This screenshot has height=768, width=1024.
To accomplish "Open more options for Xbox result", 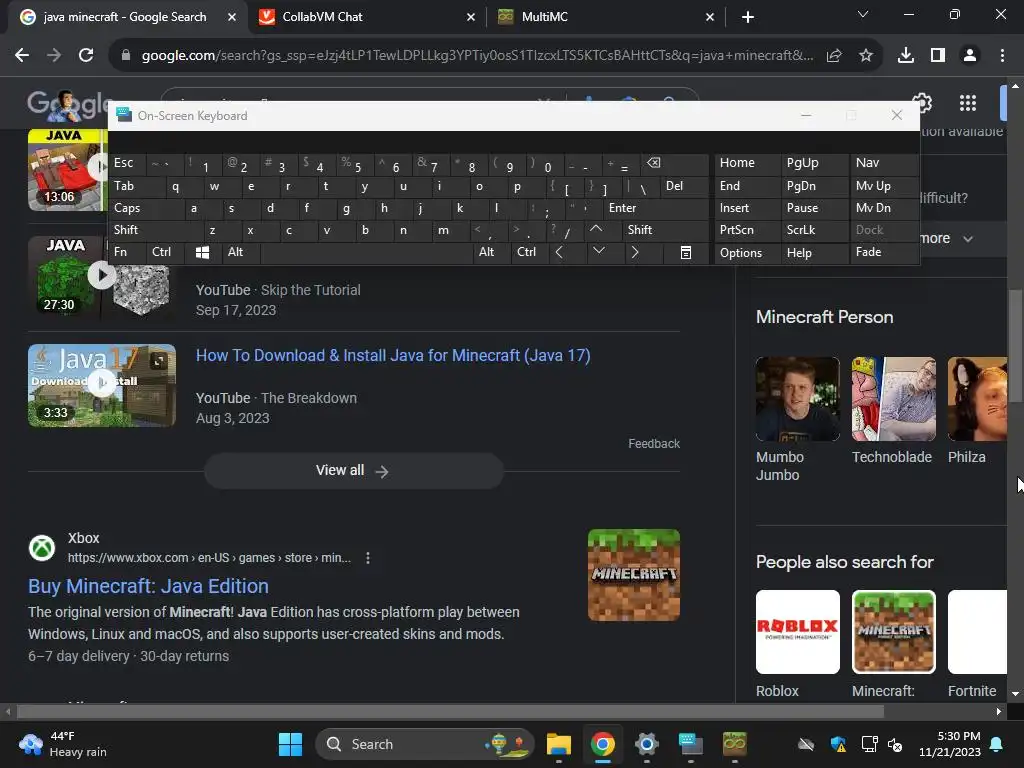I will pyautogui.click(x=368, y=558).
